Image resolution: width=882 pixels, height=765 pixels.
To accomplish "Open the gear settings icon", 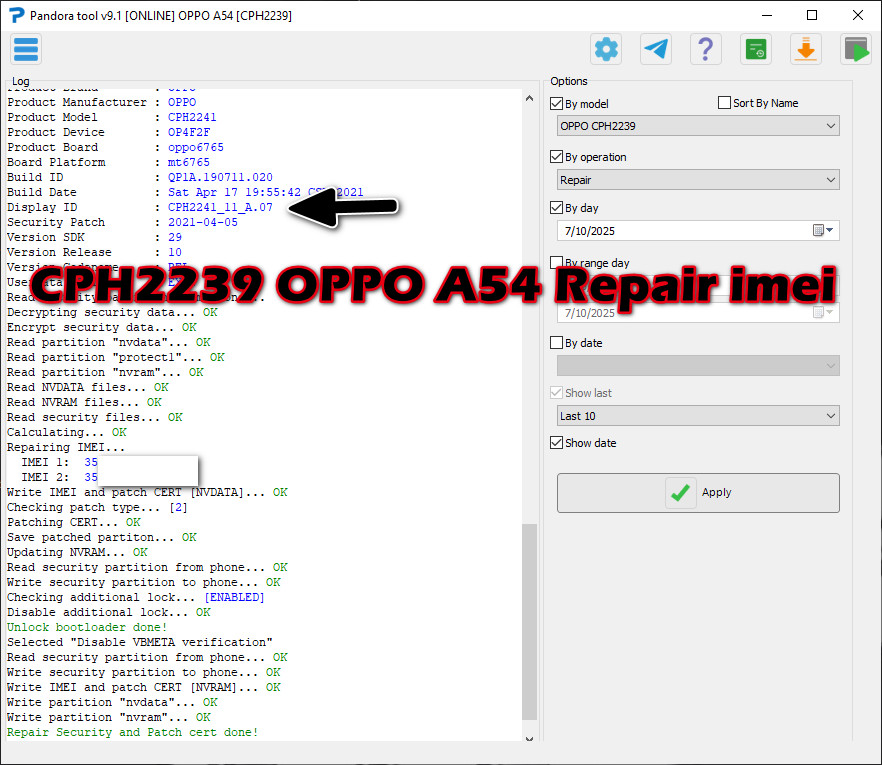I will 606,50.
